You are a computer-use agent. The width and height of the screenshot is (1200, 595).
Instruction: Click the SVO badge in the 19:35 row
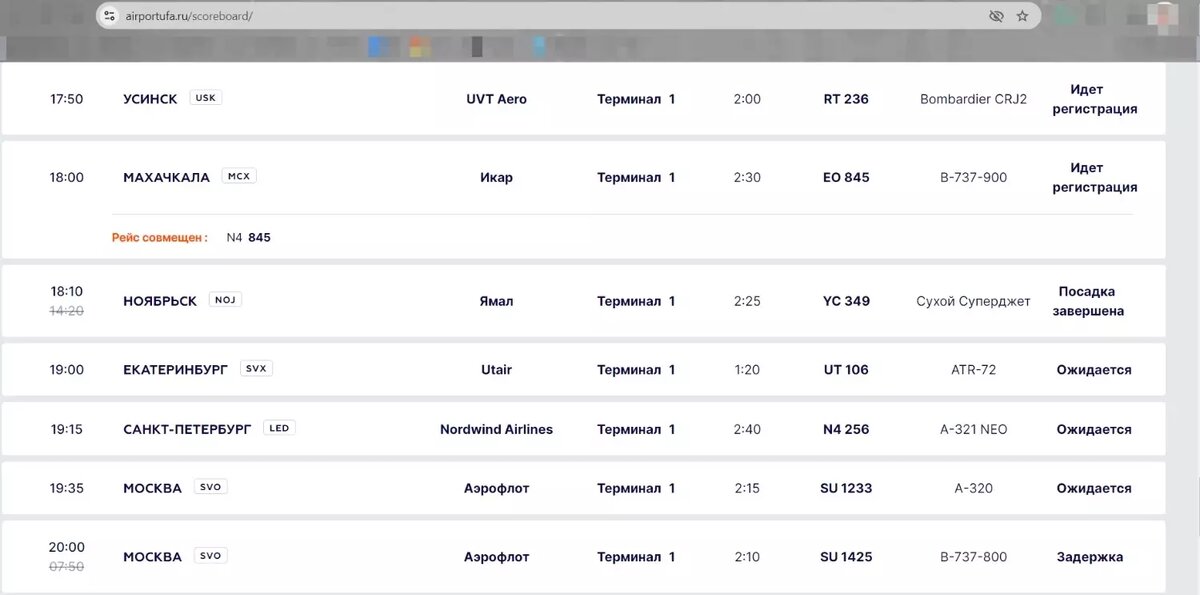pyautogui.click(x=210, y=487)
